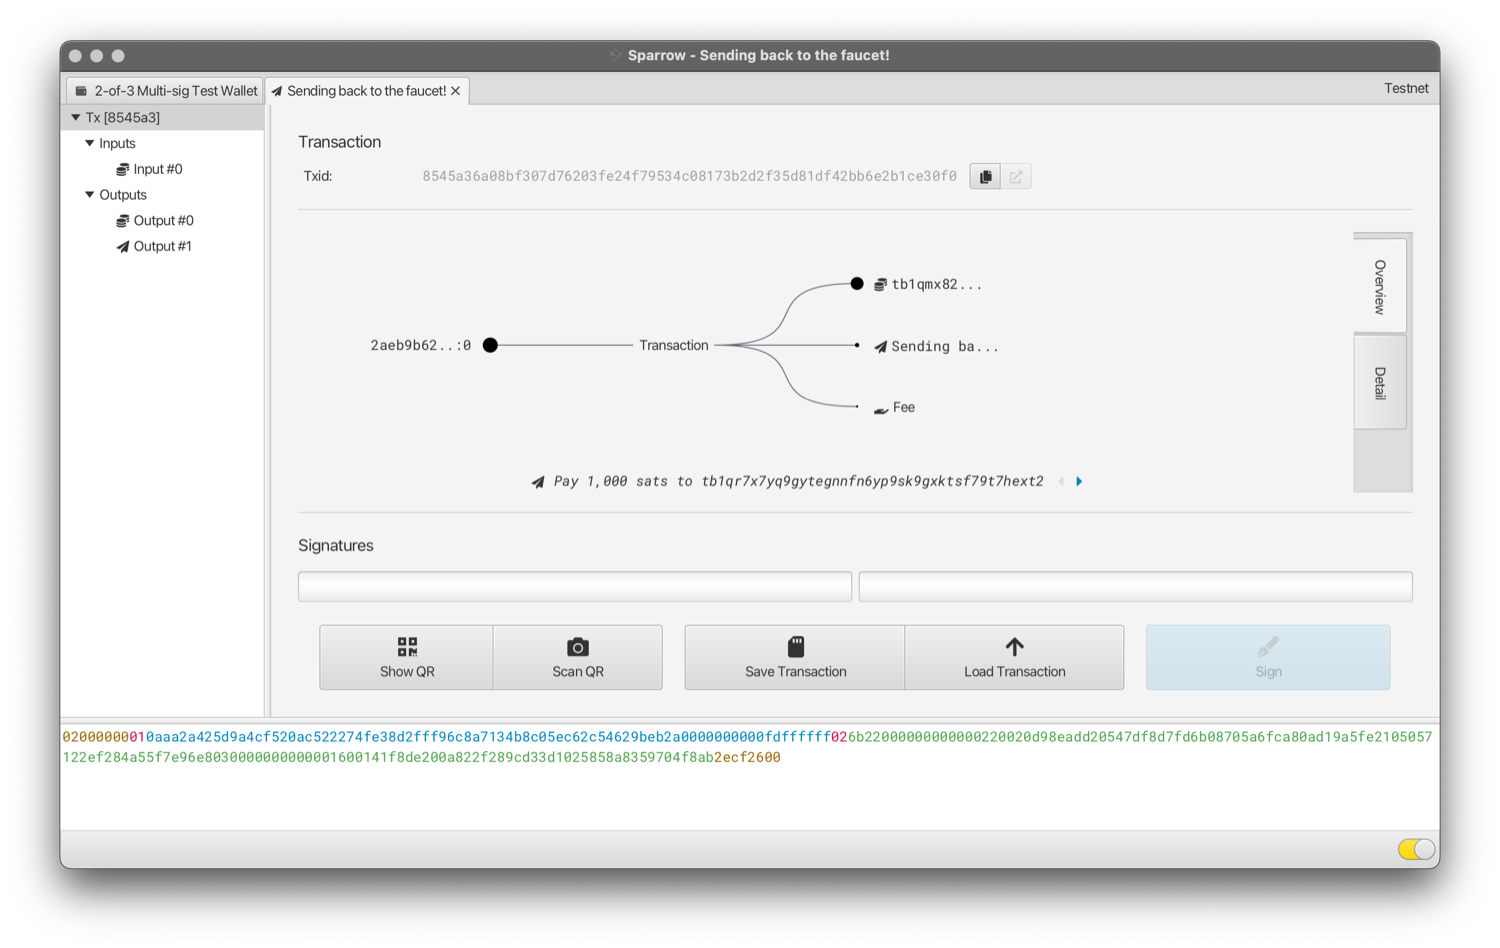Click the hand icon next to Fee
1500x948 pixels.
point(881,409)
